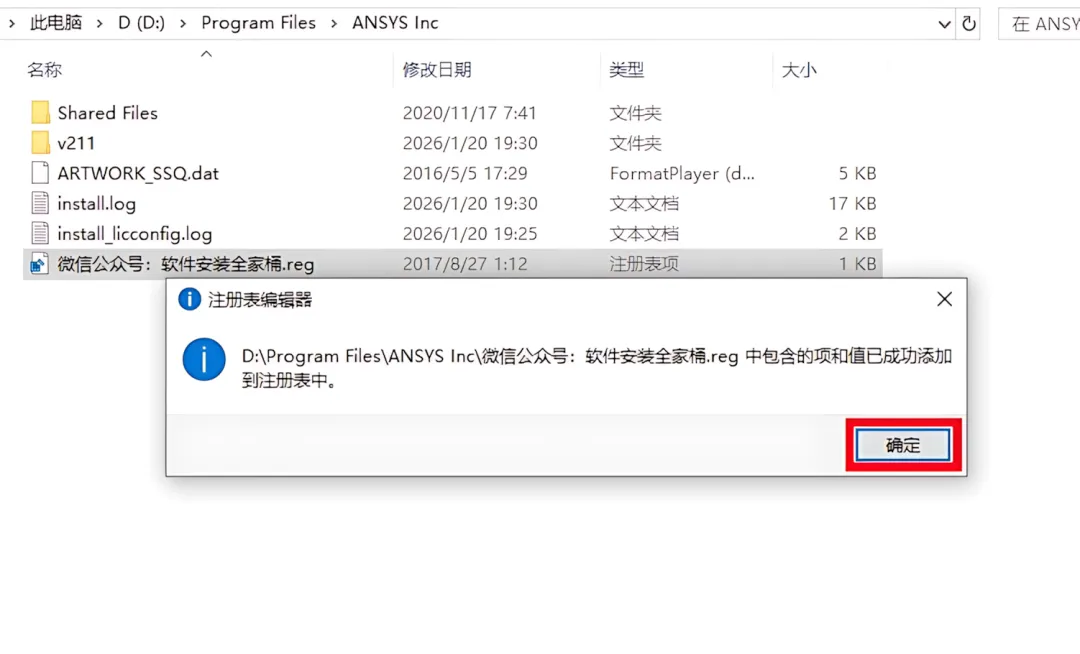Sort by the 类型 column header
1080x654 pixels.
click(626, 70)
